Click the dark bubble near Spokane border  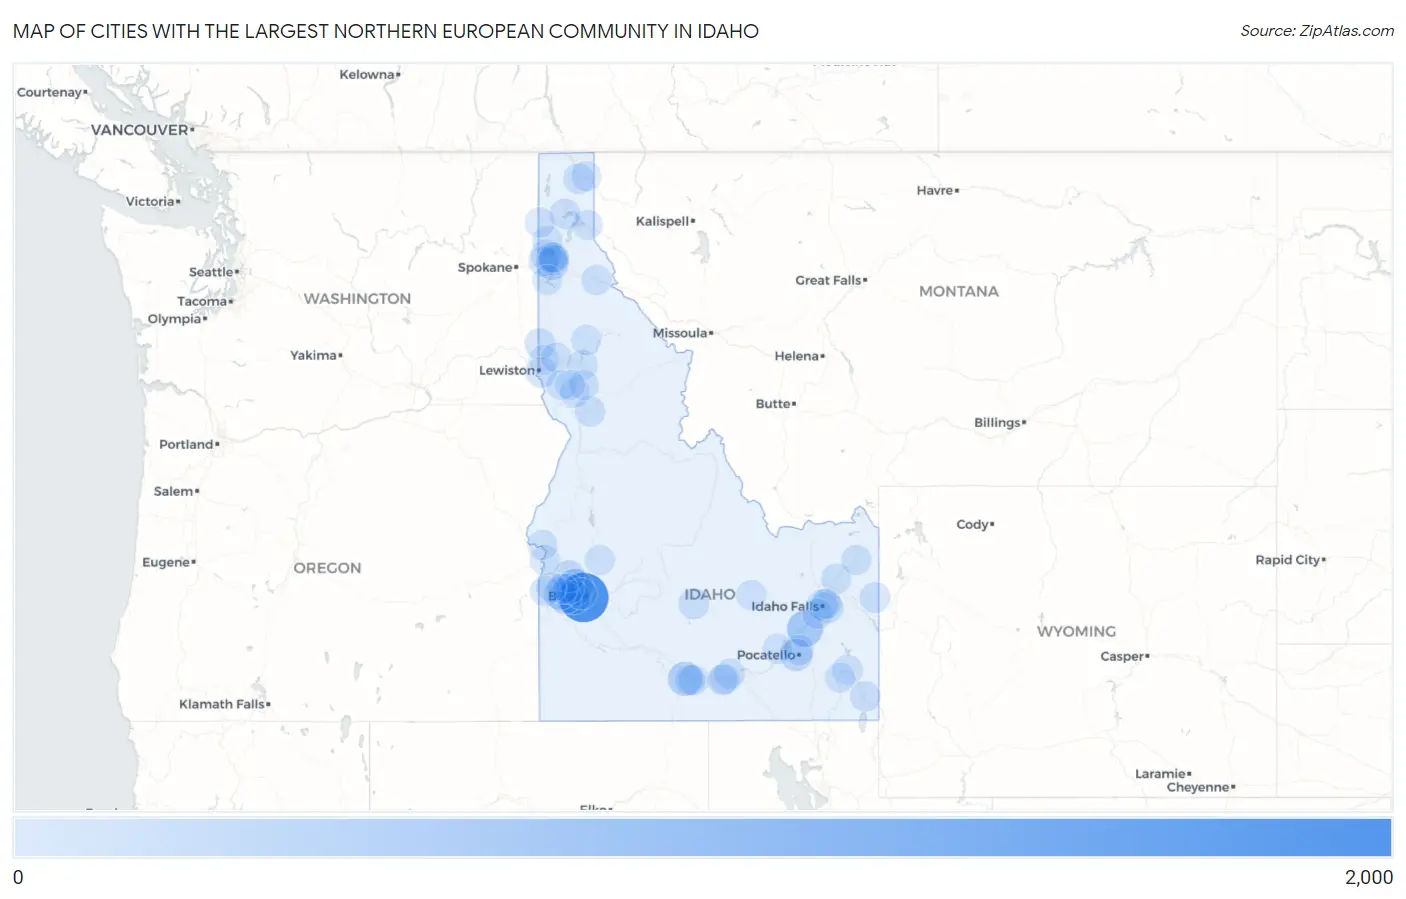tap(551, 260)
